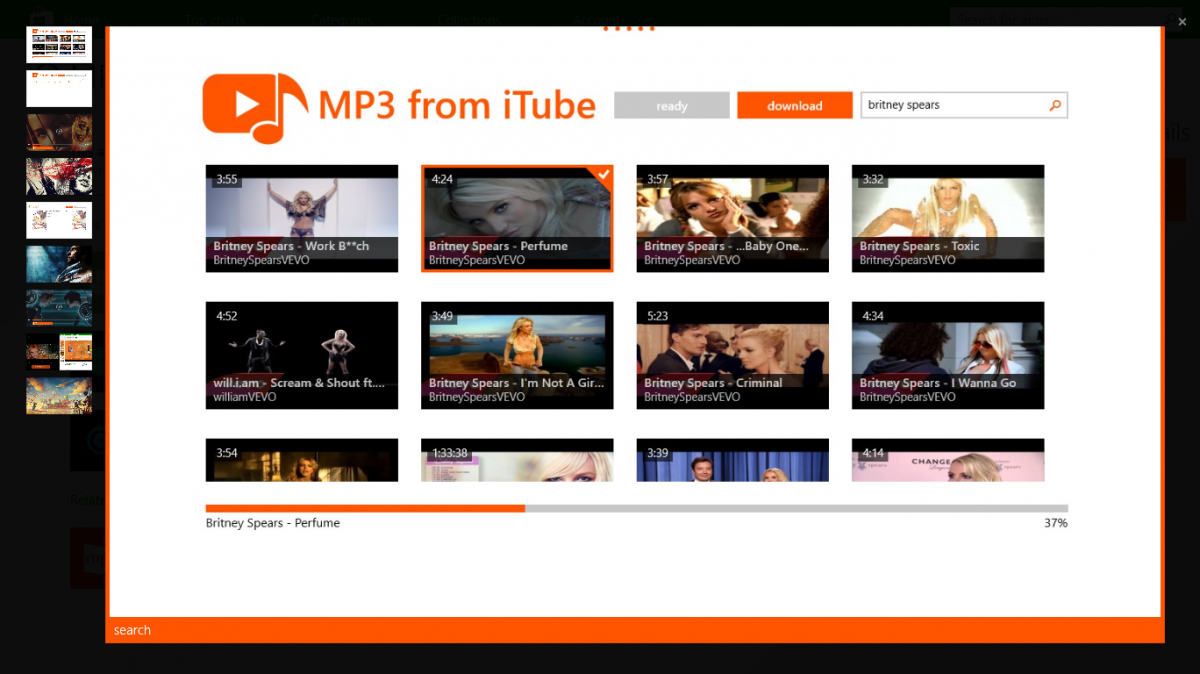
Task: Click the MP3 from iTube logo icon
Action: [255, 107]
